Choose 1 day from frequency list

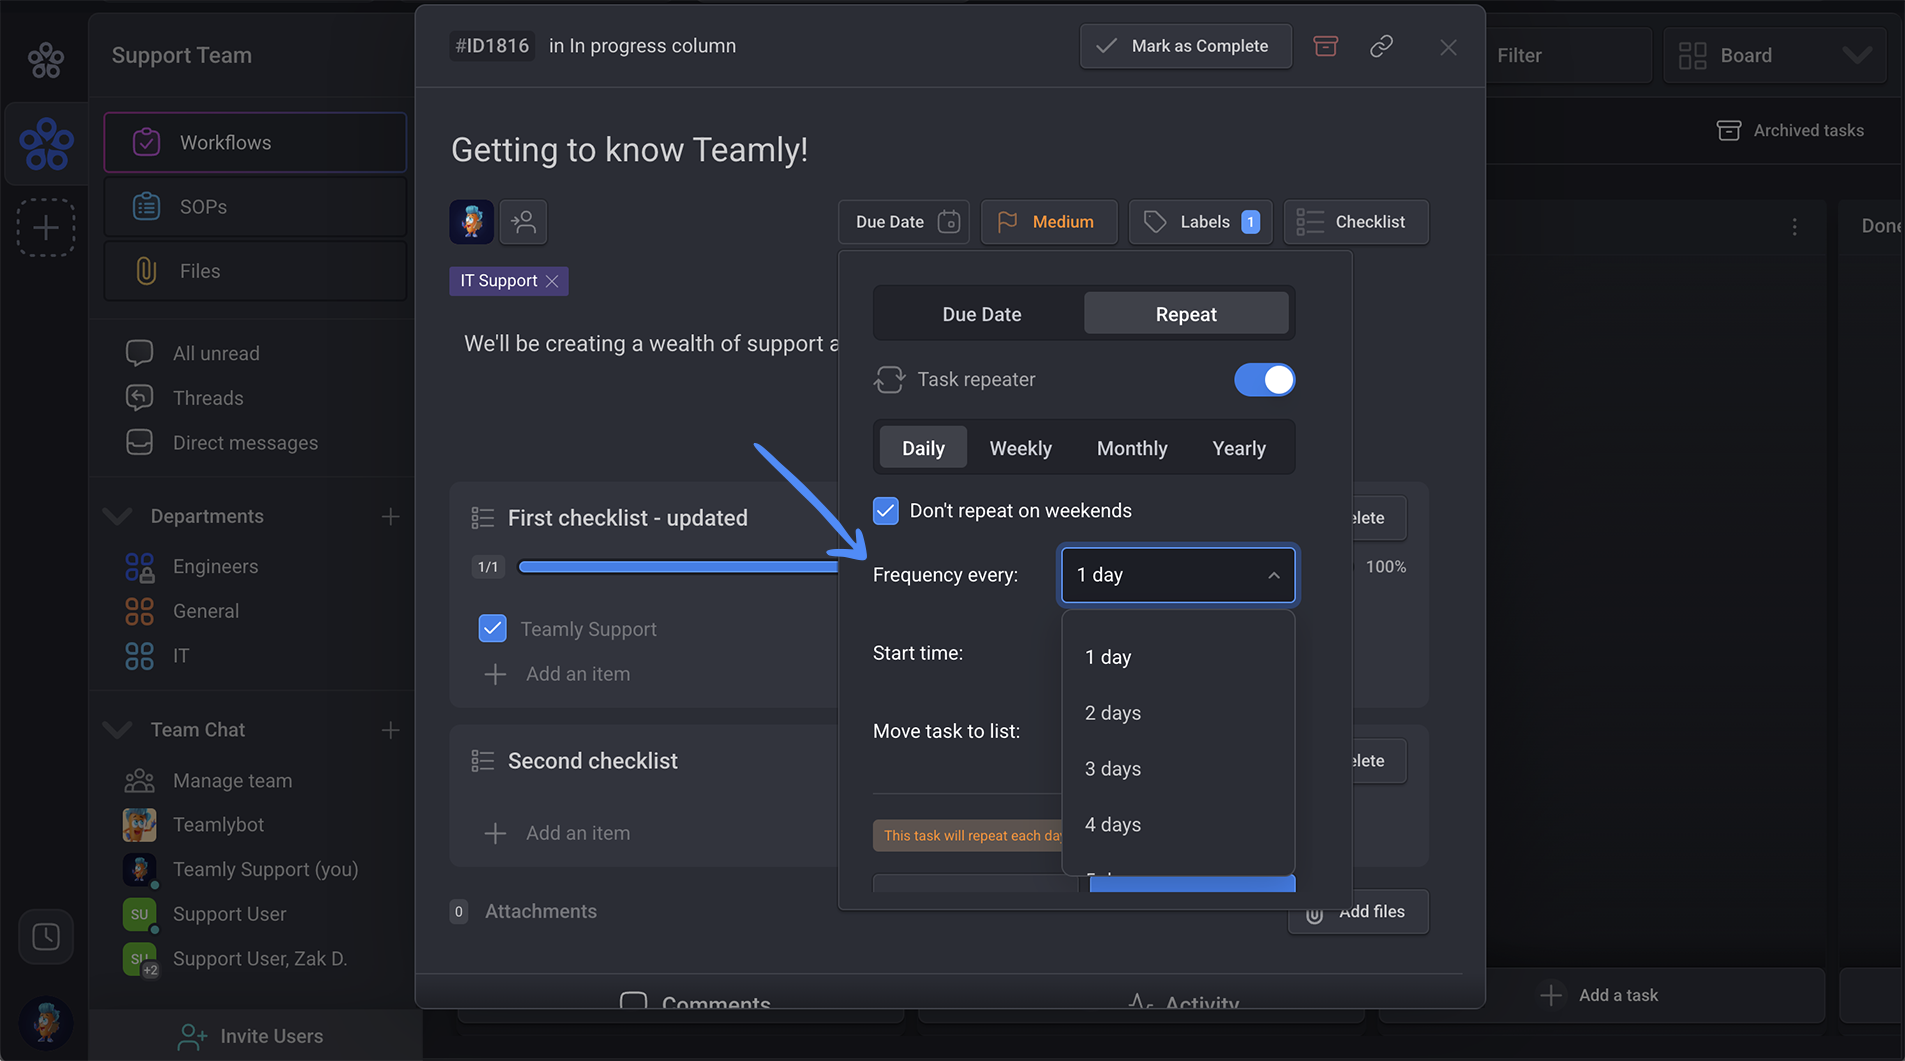tap(1178, 657)
